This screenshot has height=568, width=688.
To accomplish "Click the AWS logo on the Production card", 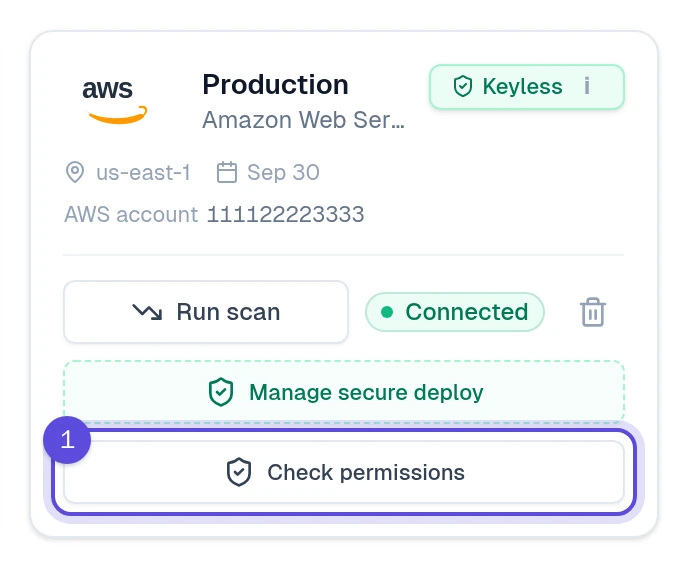I will click(115, 101).
